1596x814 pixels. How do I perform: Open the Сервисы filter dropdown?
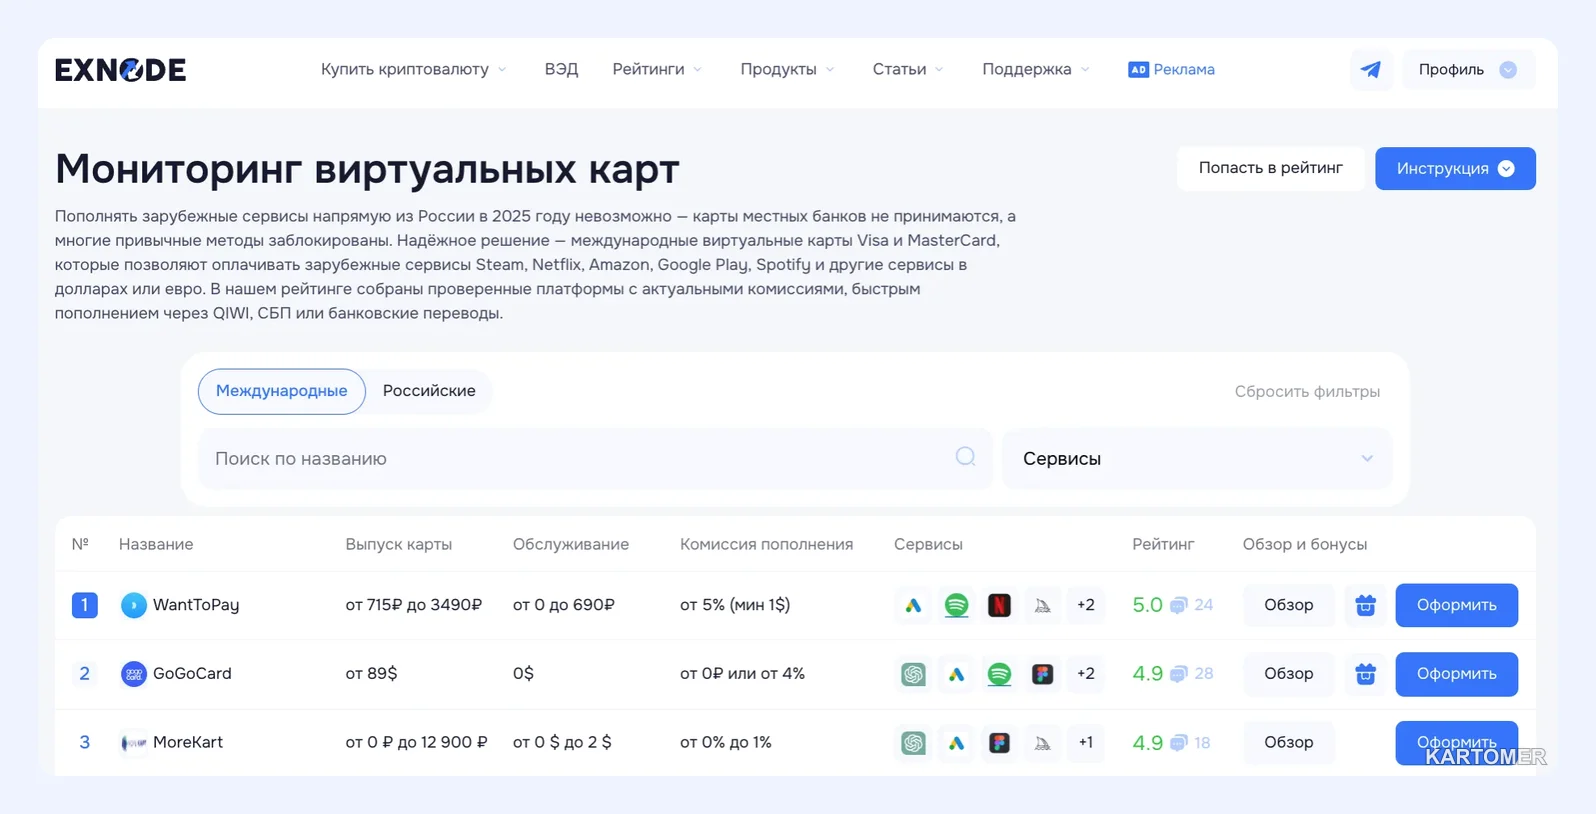[1197, 459]
